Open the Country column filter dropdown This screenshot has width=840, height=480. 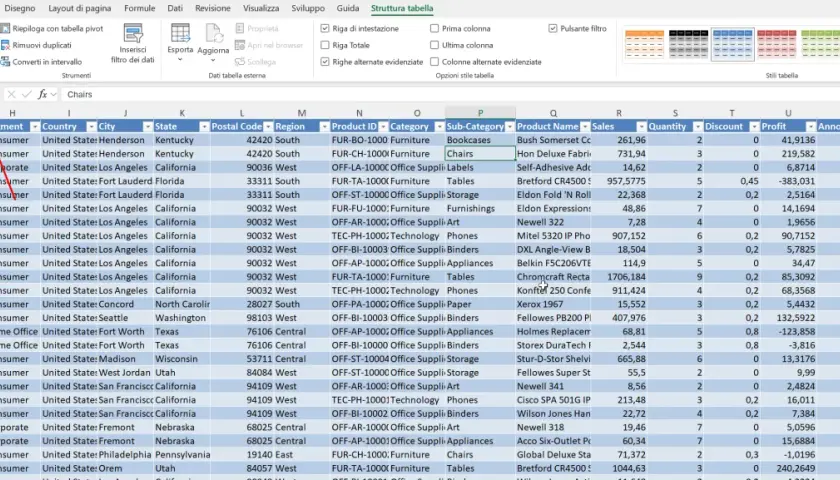pyautogui.click(x=91, y=126)
